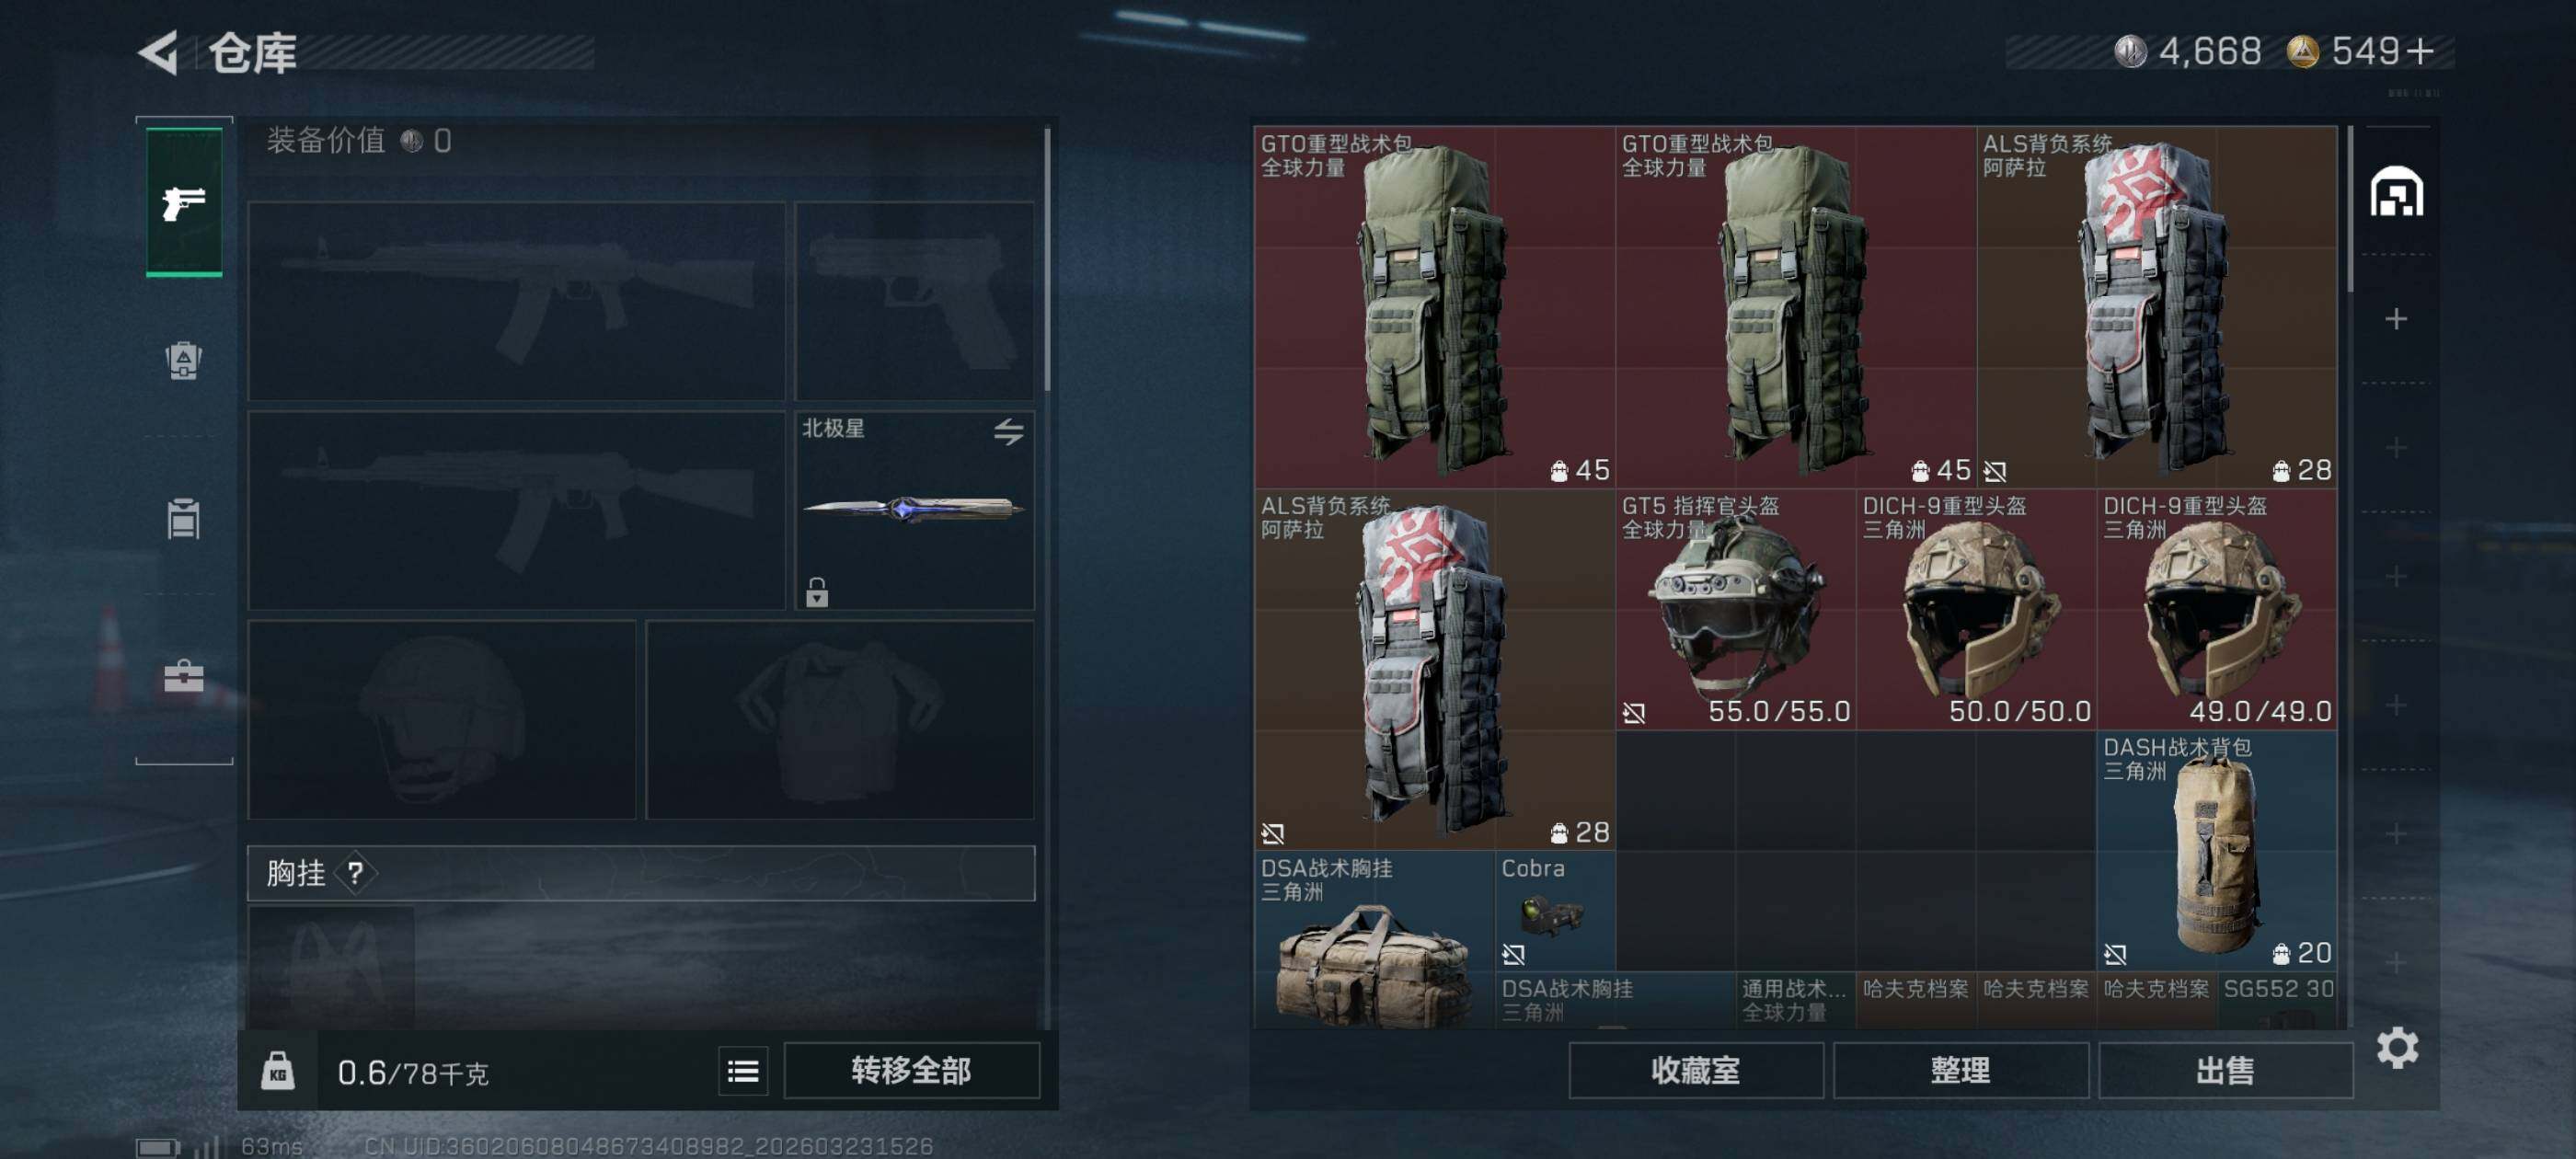This screenshot has width=2576, height=1159.
Task: Click the lock icon on knife slot
Action: 817,592
